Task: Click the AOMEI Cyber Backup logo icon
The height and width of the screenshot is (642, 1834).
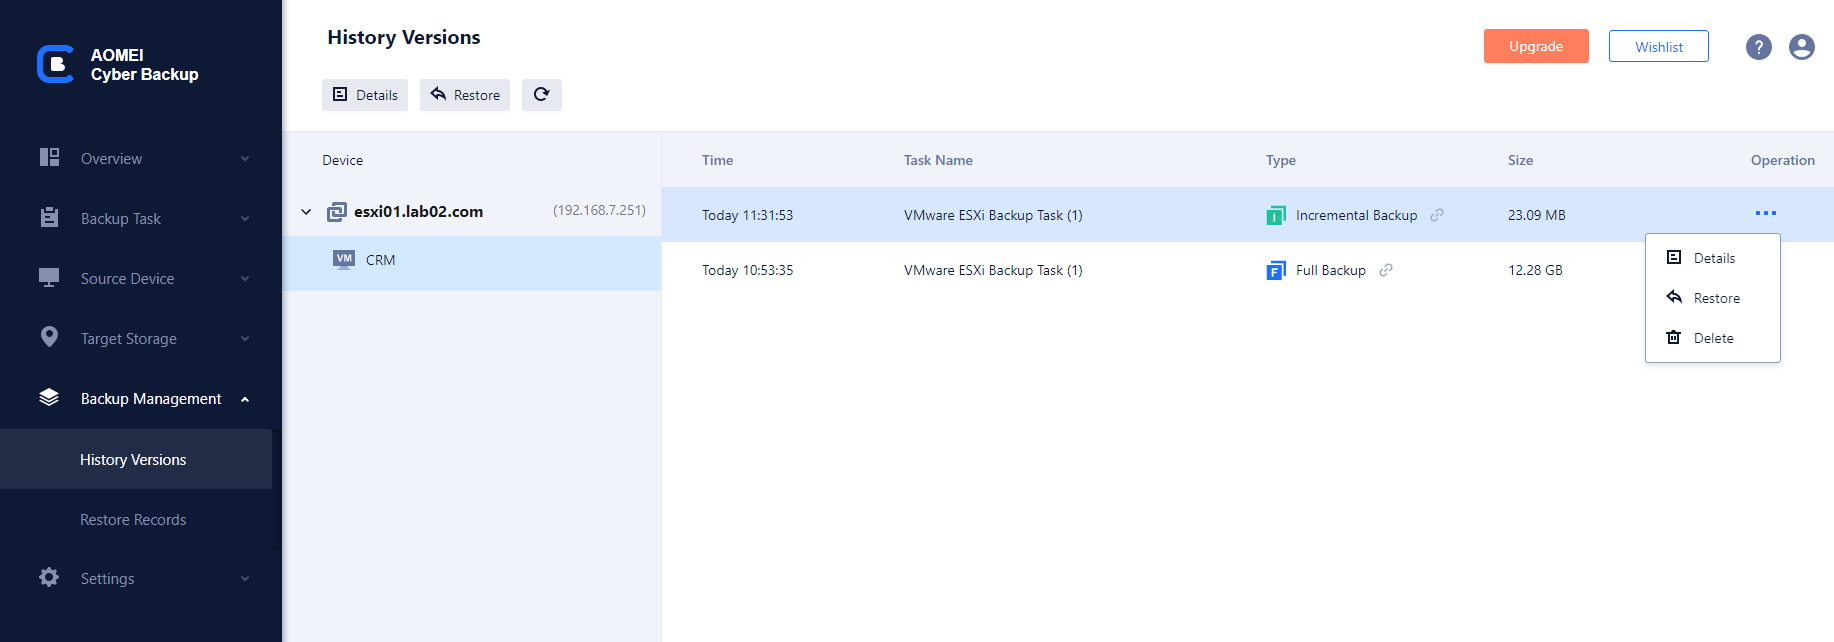Action: [x=56, y=64]
